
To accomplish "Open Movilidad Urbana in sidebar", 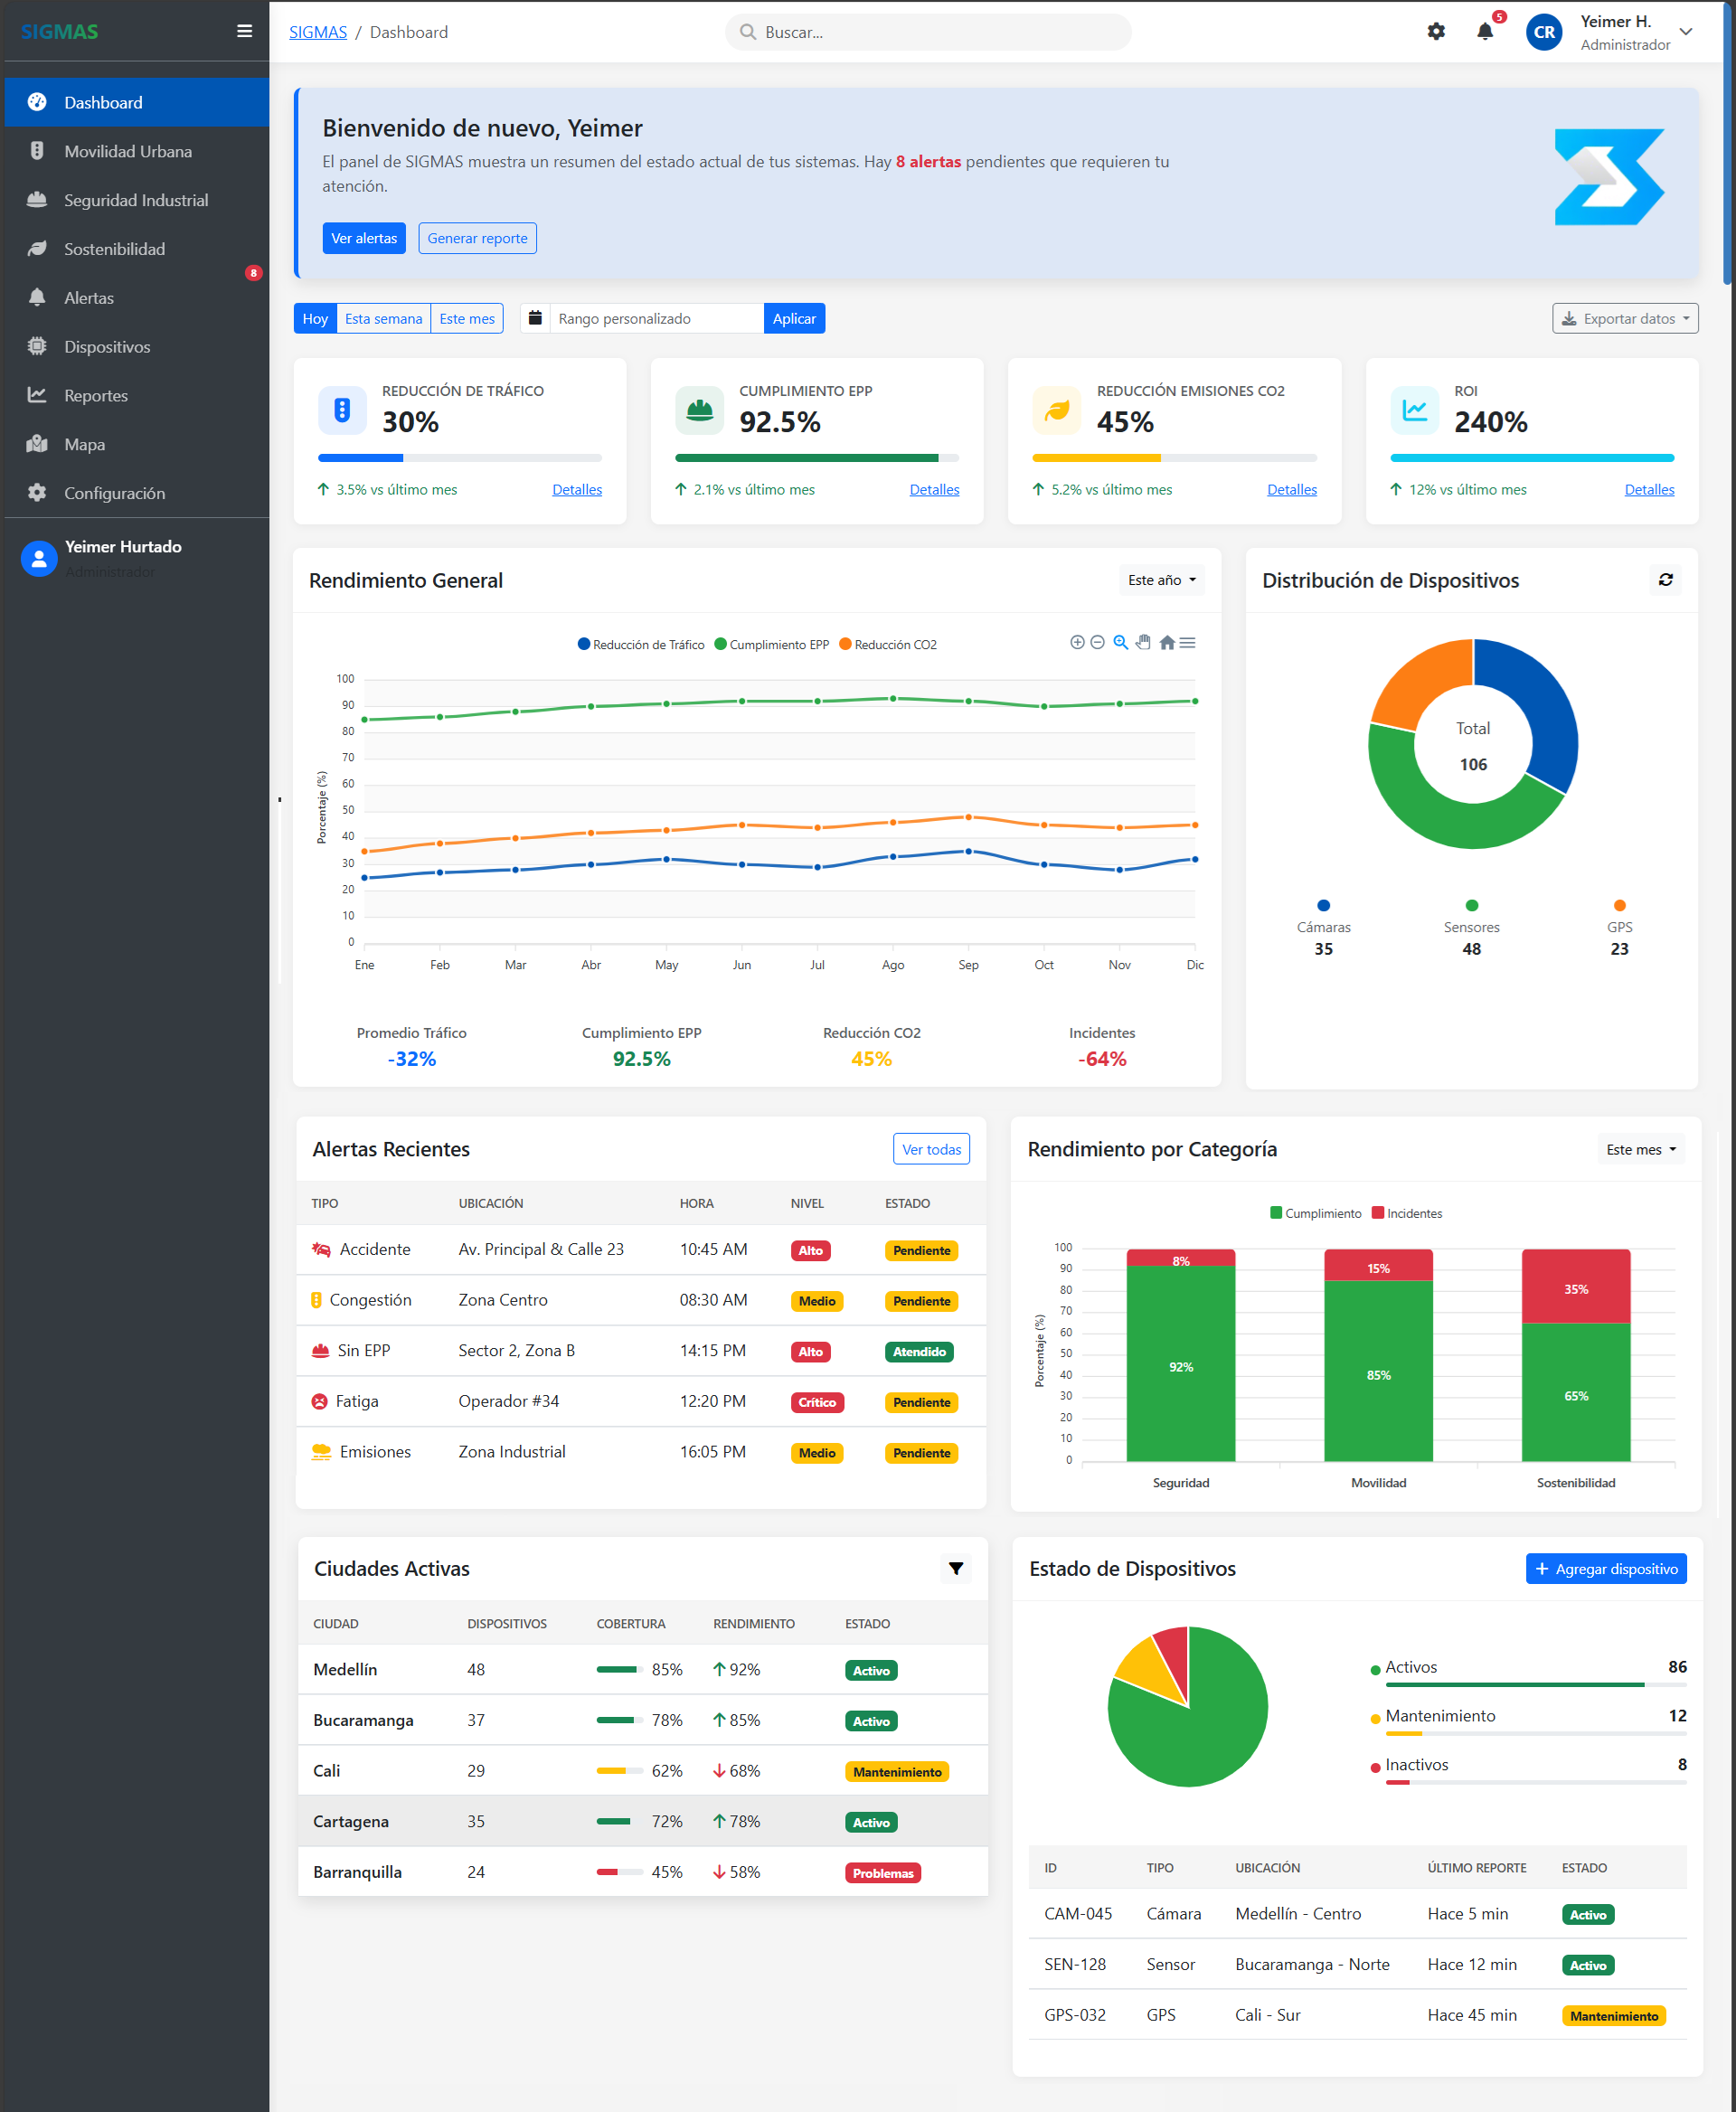I will click(128, 151).
